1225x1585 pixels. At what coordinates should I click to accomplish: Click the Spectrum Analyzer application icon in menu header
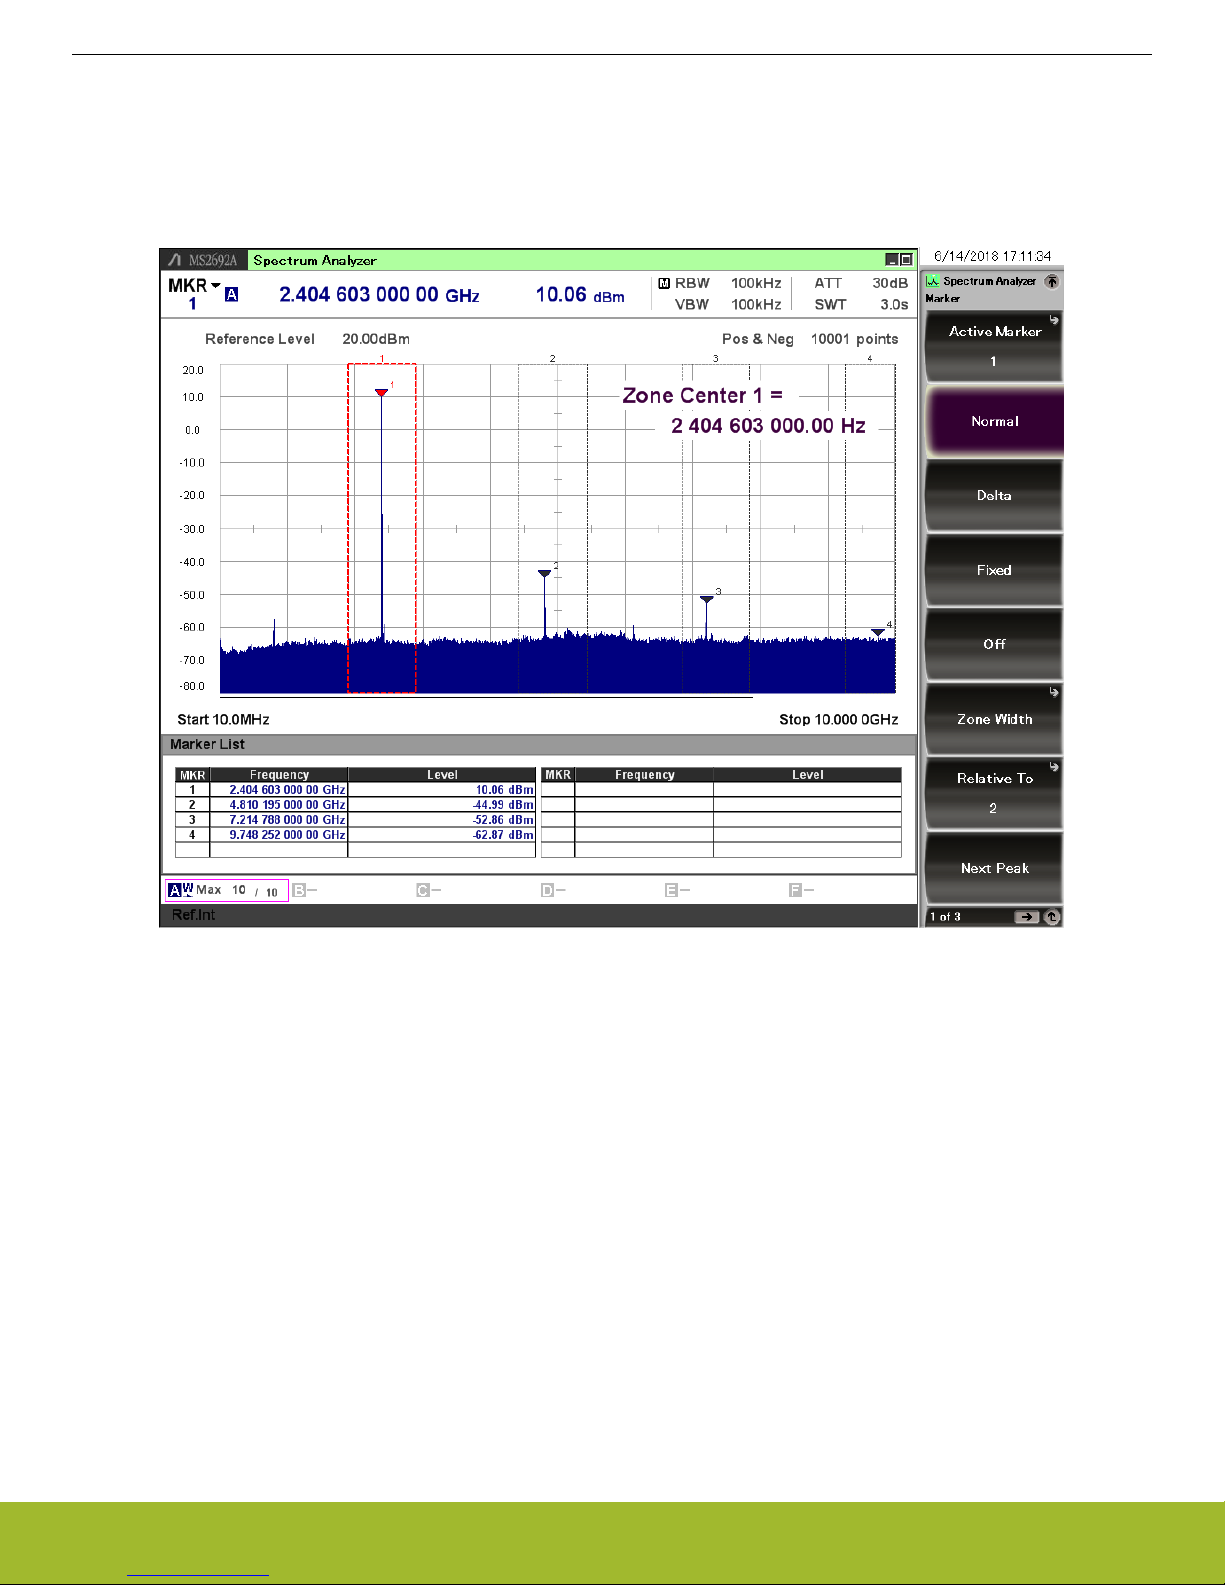pyautogui.click(x=932, y=281)
